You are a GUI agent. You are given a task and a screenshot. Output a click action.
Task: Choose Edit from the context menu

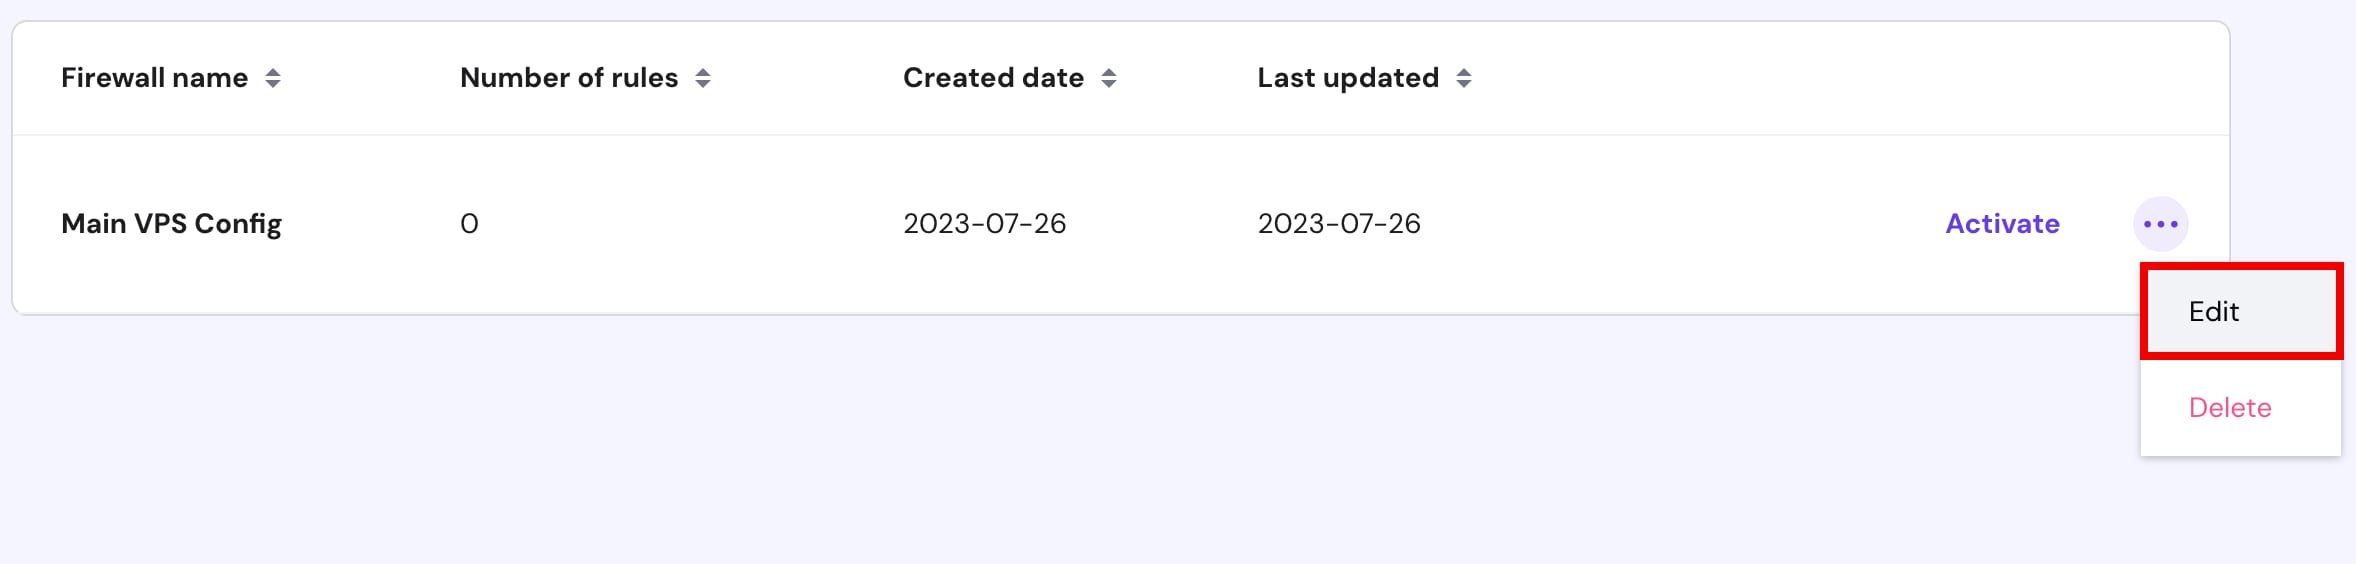click(x=2214, y=312)
